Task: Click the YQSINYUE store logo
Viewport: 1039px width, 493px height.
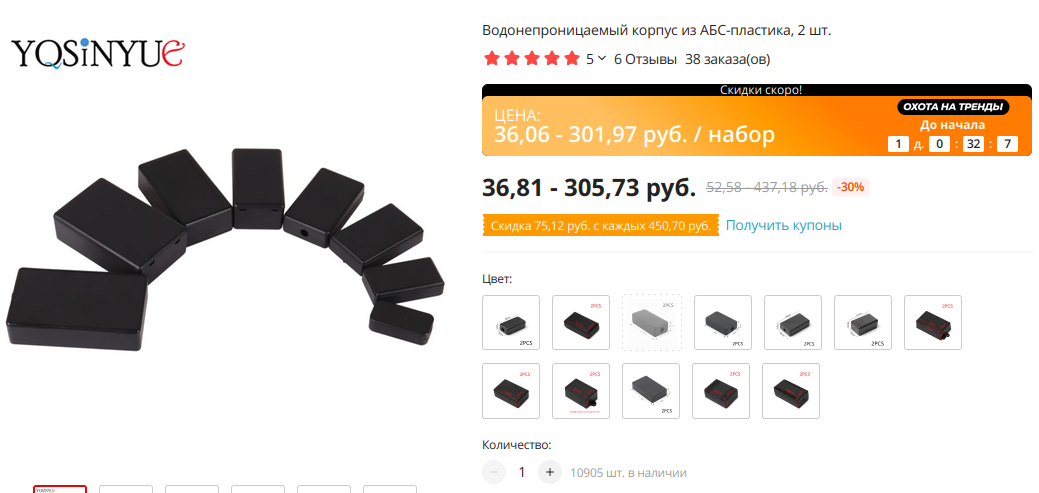Action: (98, 53)
